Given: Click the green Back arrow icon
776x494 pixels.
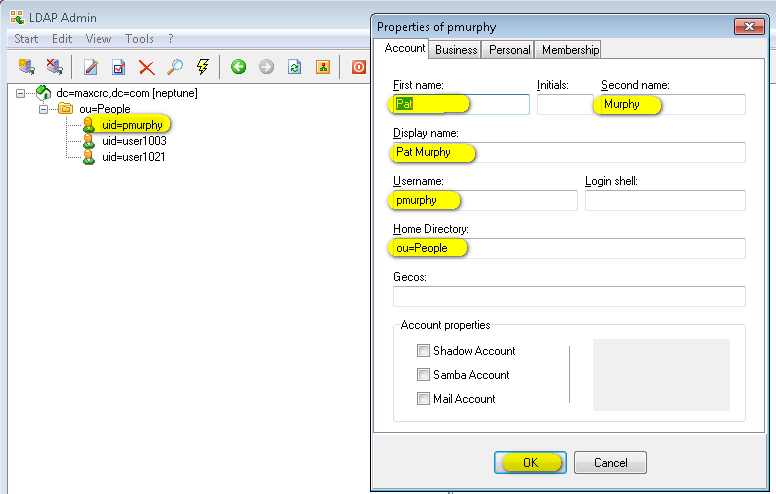Looking at the screenshot, I should tap(239, 66).
